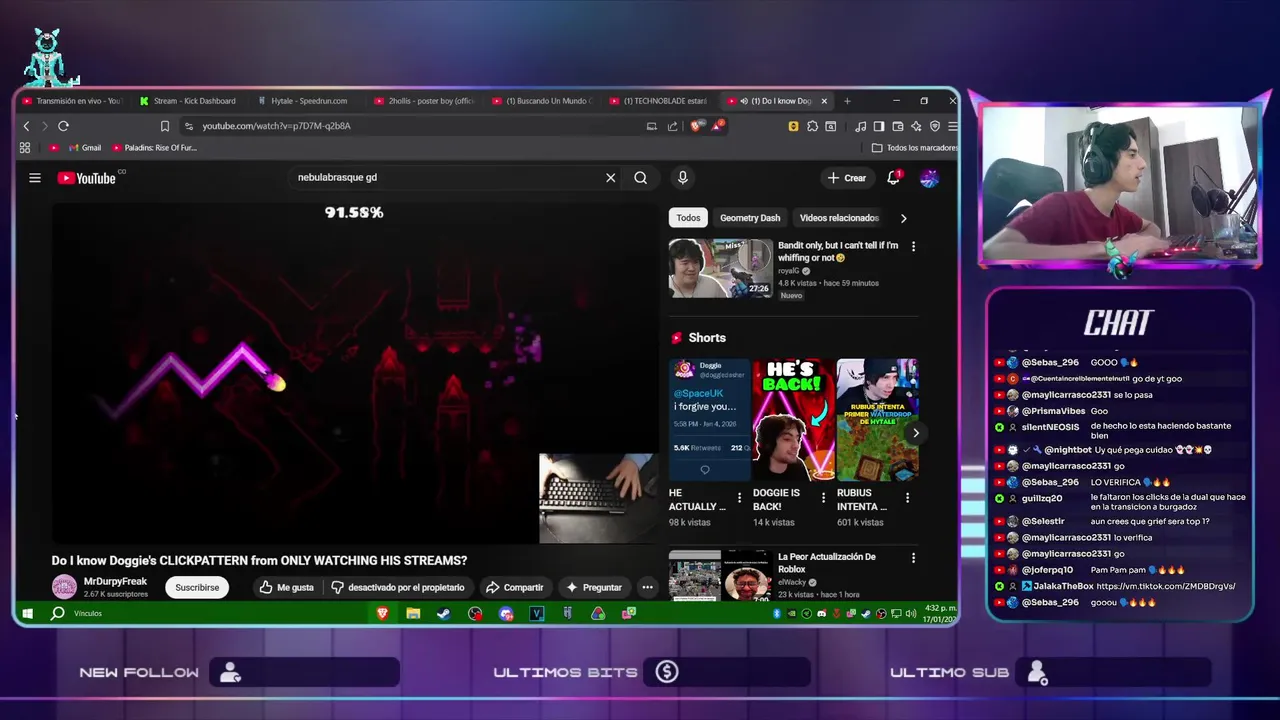This screenshot has height=720, width=1280.
Task: Bookmark this page in the address bar
Action: 165,126
